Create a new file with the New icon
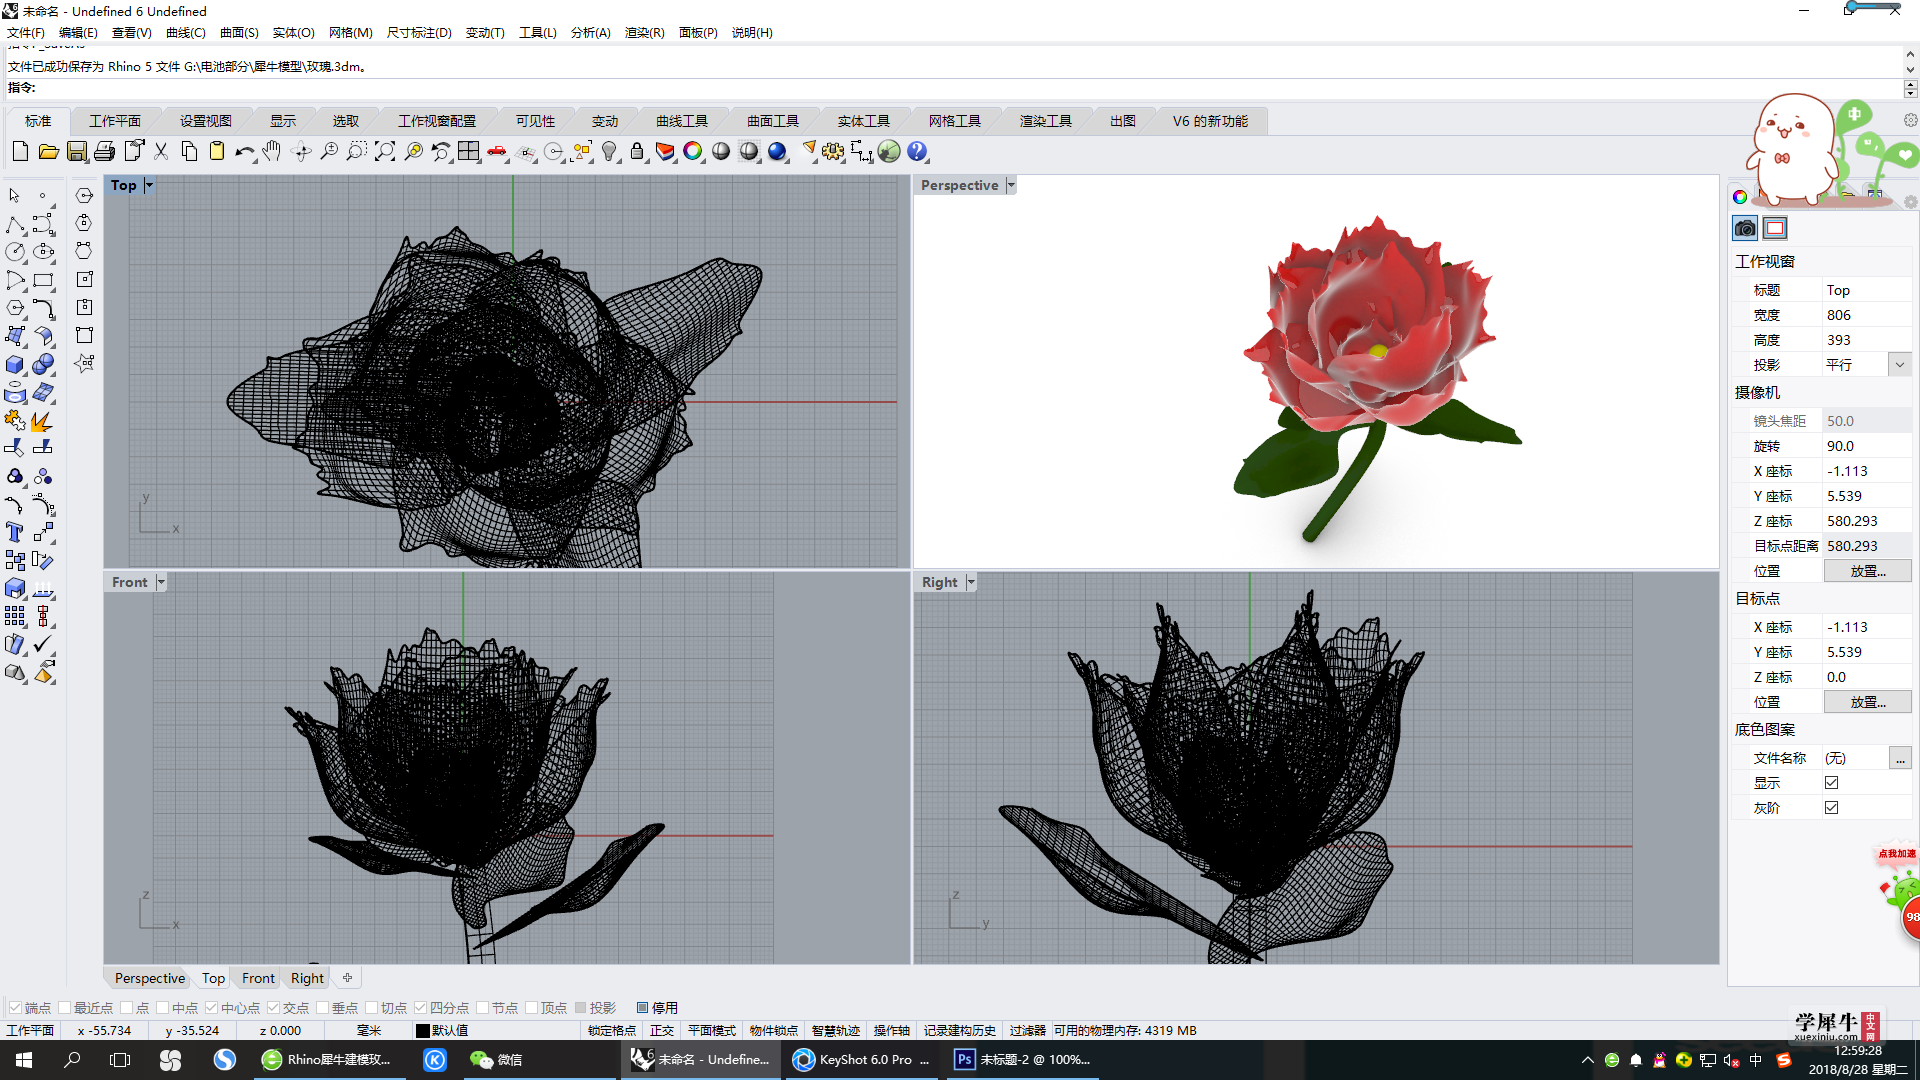 (20, 151)
